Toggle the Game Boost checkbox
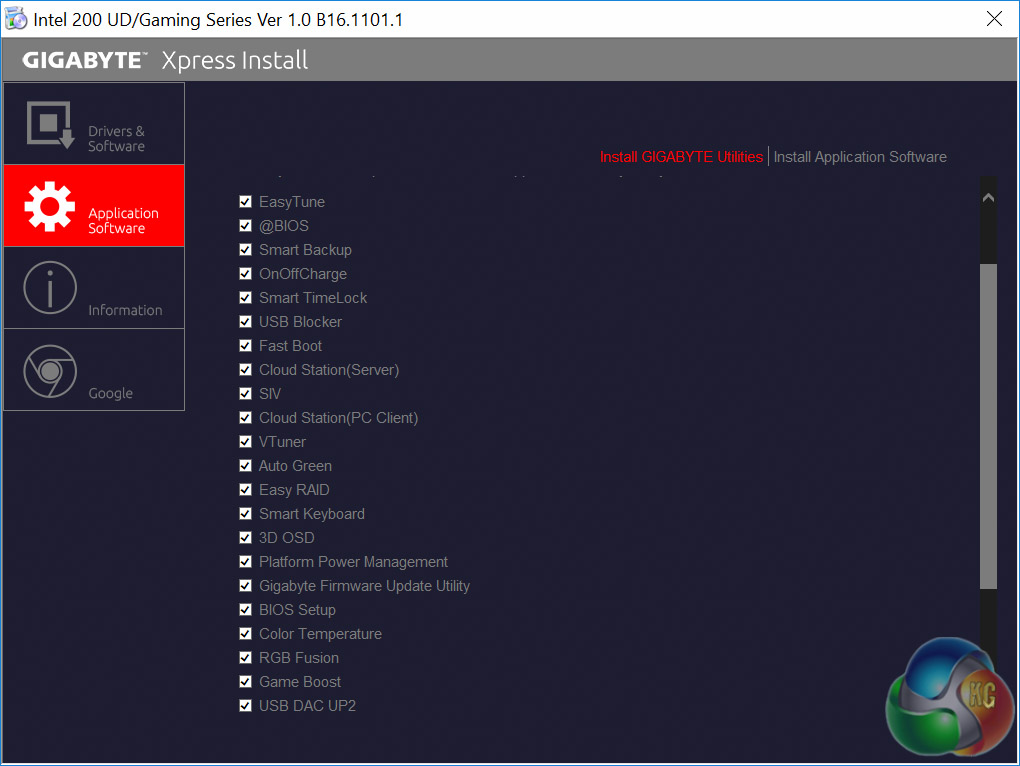The image size is (1020, 766). [245, 682]
